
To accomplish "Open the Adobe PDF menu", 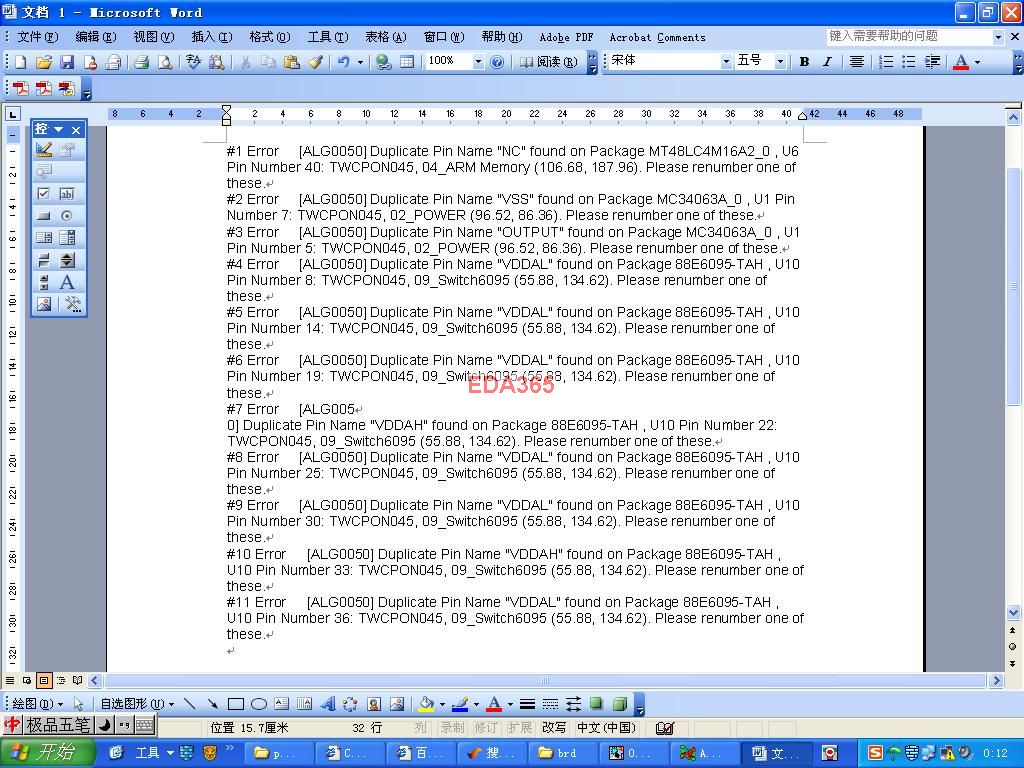I will pos(566,37).
